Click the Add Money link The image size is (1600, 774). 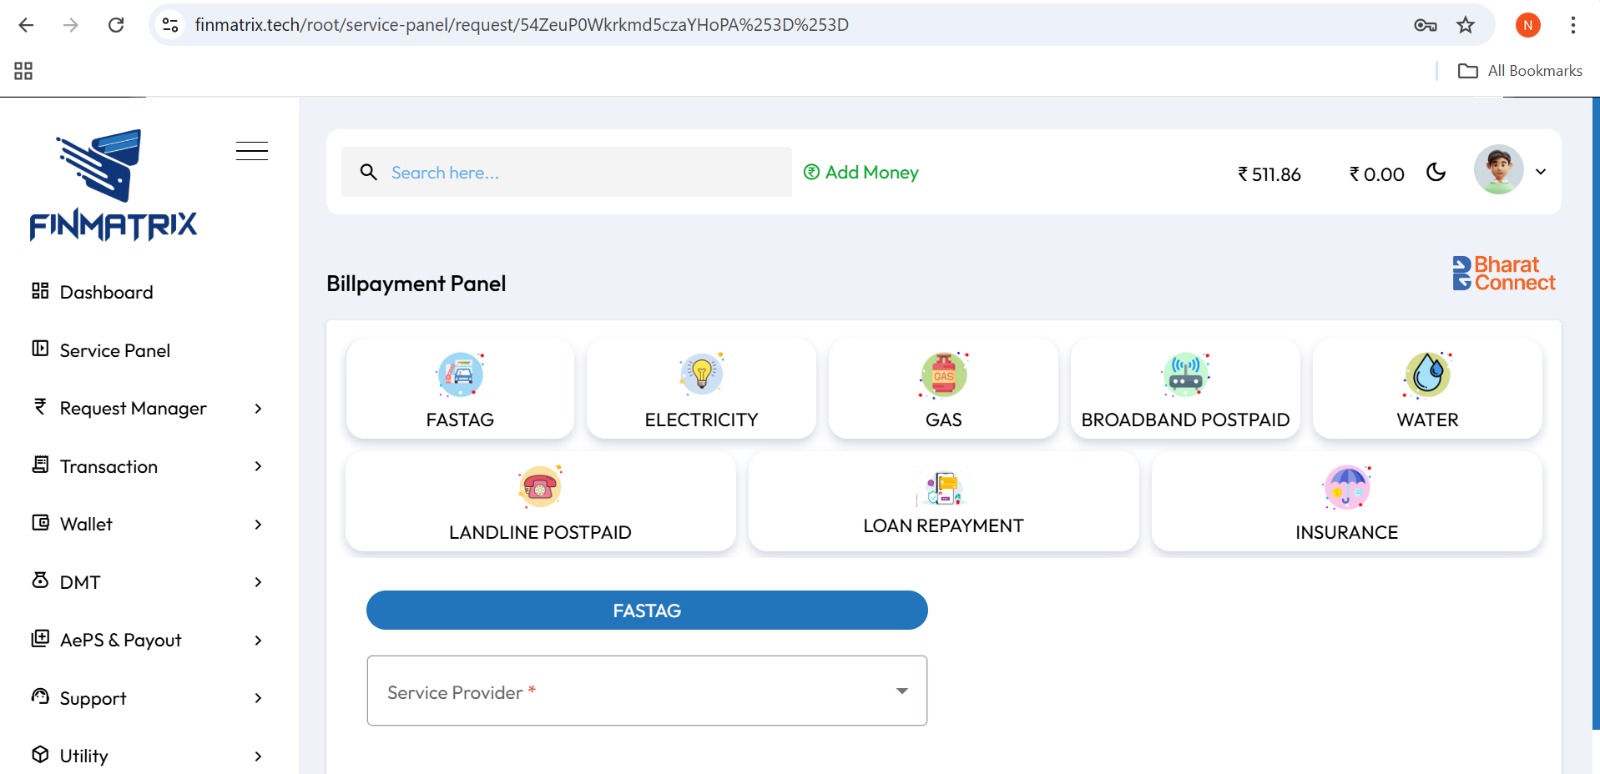(861, 172)
